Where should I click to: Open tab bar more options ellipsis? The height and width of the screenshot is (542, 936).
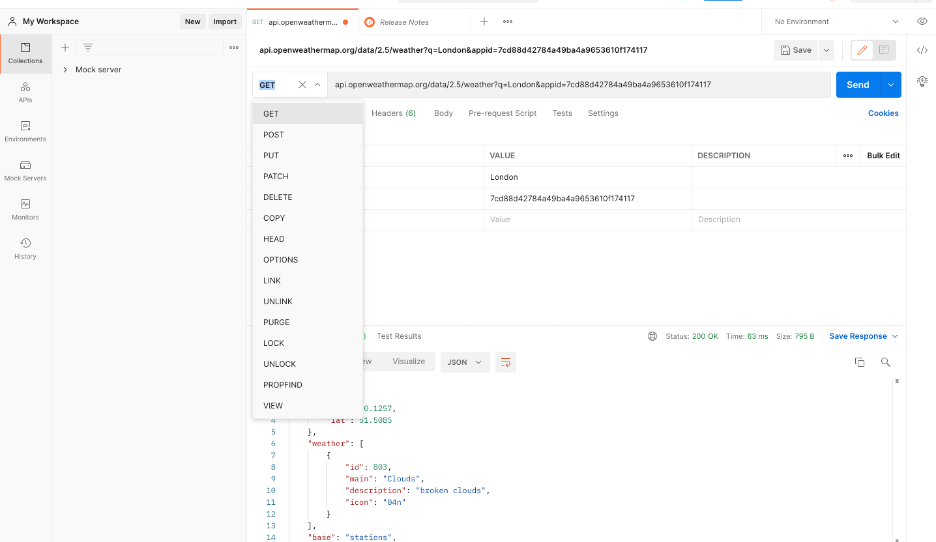[x=507, y=21]
